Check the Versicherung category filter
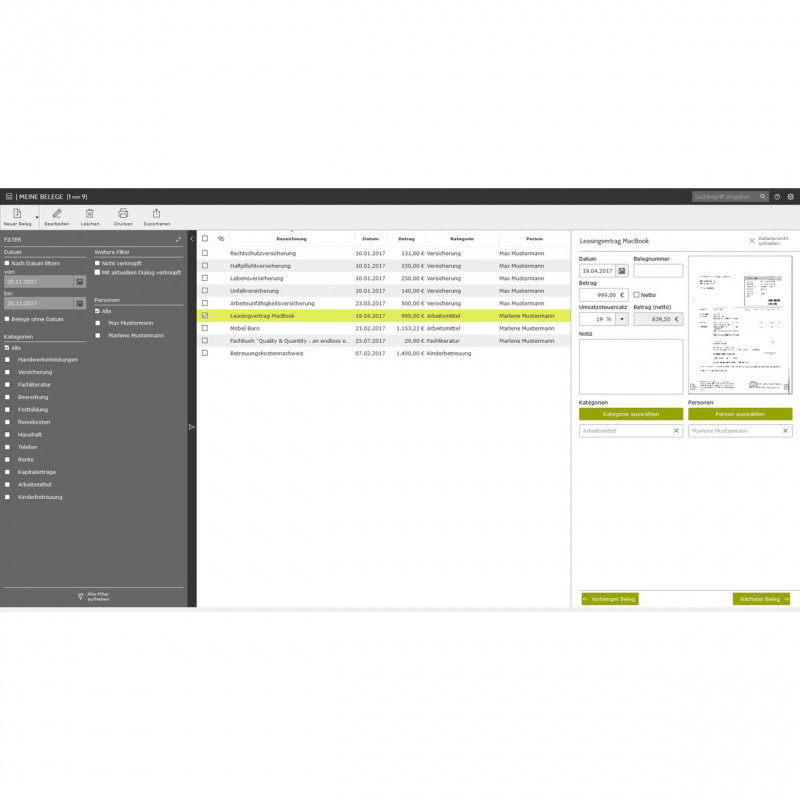800x800 pixels. click(7, 372)
